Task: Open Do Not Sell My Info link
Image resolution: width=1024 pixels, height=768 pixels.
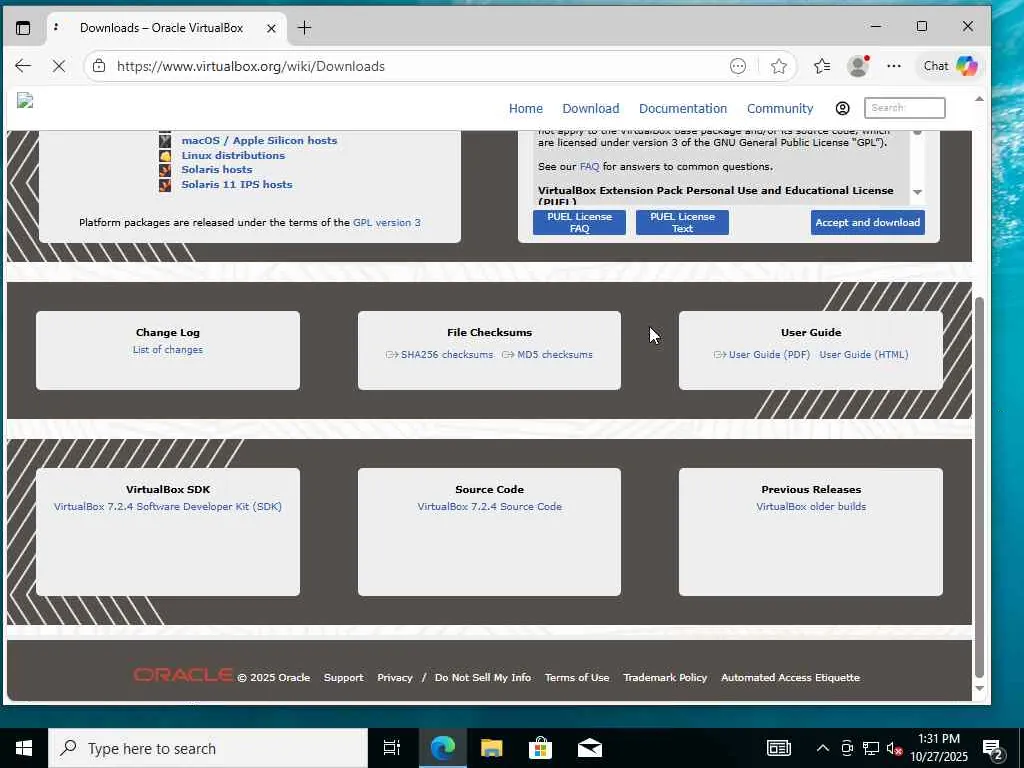Action: coord(483,678)
